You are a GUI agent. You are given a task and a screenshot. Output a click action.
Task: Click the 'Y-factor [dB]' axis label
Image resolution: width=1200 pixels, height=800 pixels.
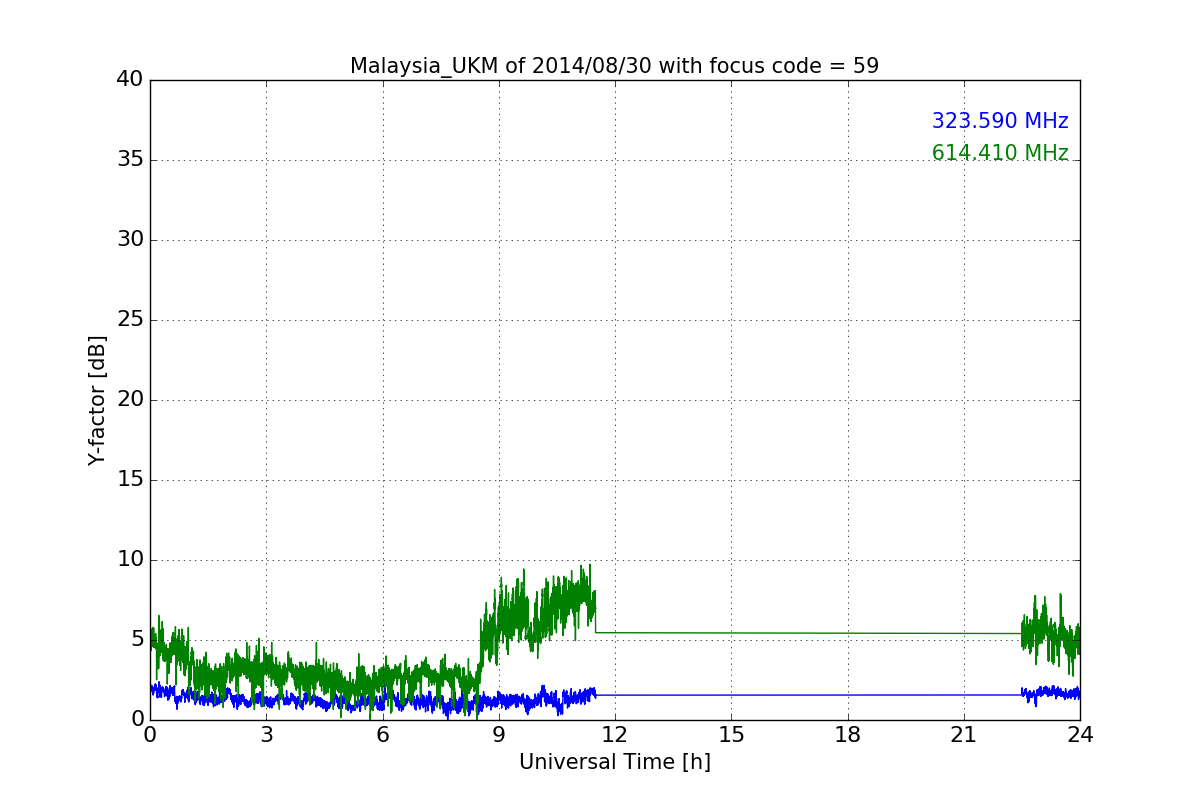(x=97, y=400)
